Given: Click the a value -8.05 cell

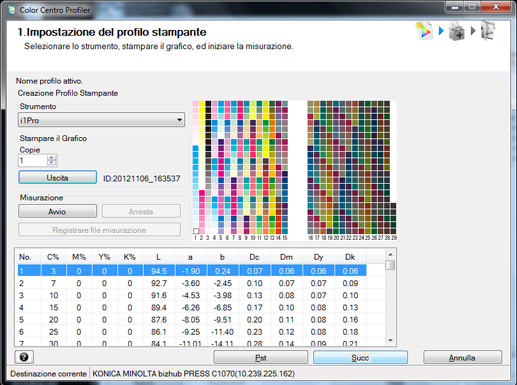Looking at the screenshot, I should (191, 320).
